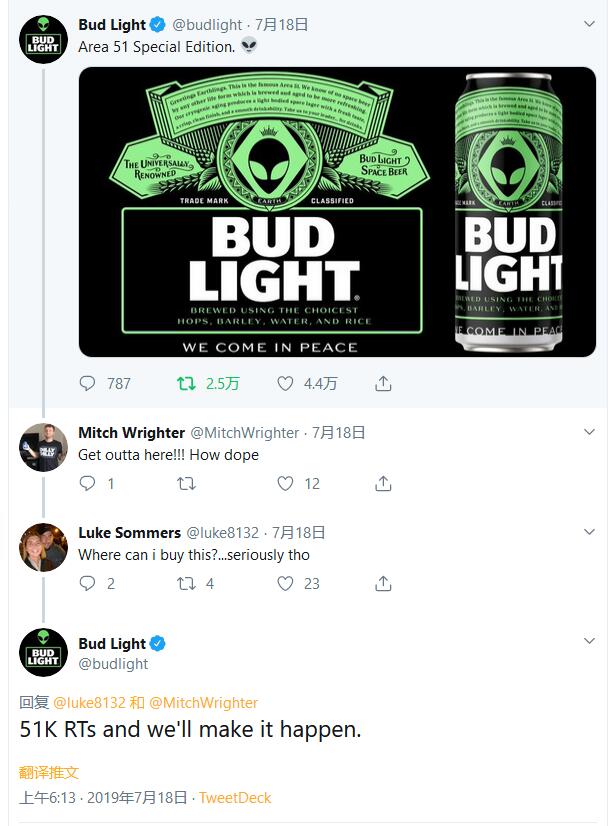Retweet Luke Sommers' question
The image size is (610, 826).
[x=186, y=583]
